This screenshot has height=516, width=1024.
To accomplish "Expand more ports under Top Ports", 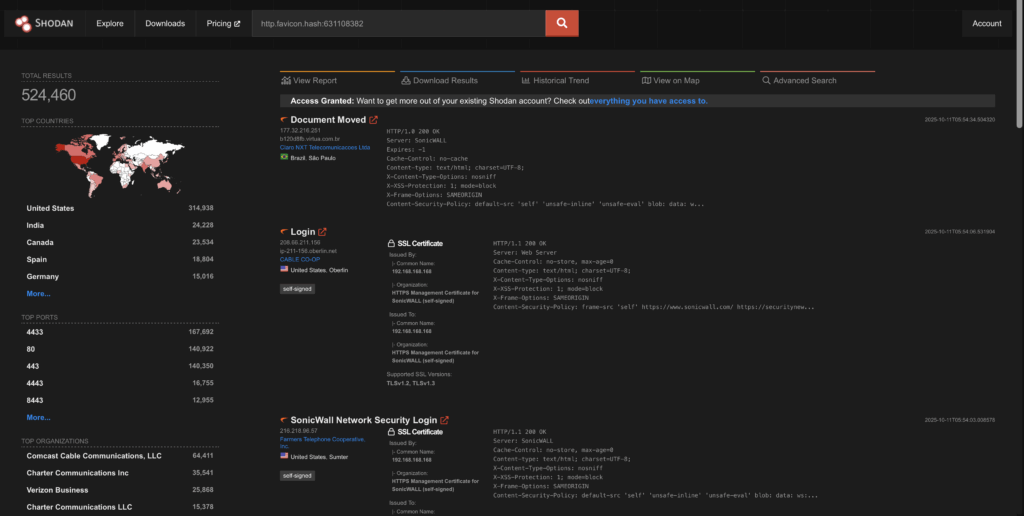I will point(38,417).
